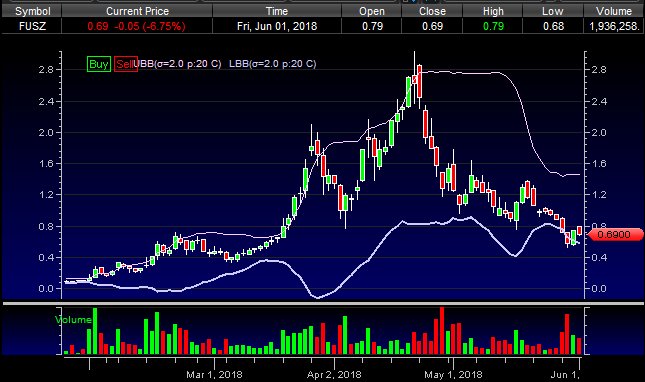Click the Close column header
The width and height of the screenshot is (645, 382).
pos(432,11)
